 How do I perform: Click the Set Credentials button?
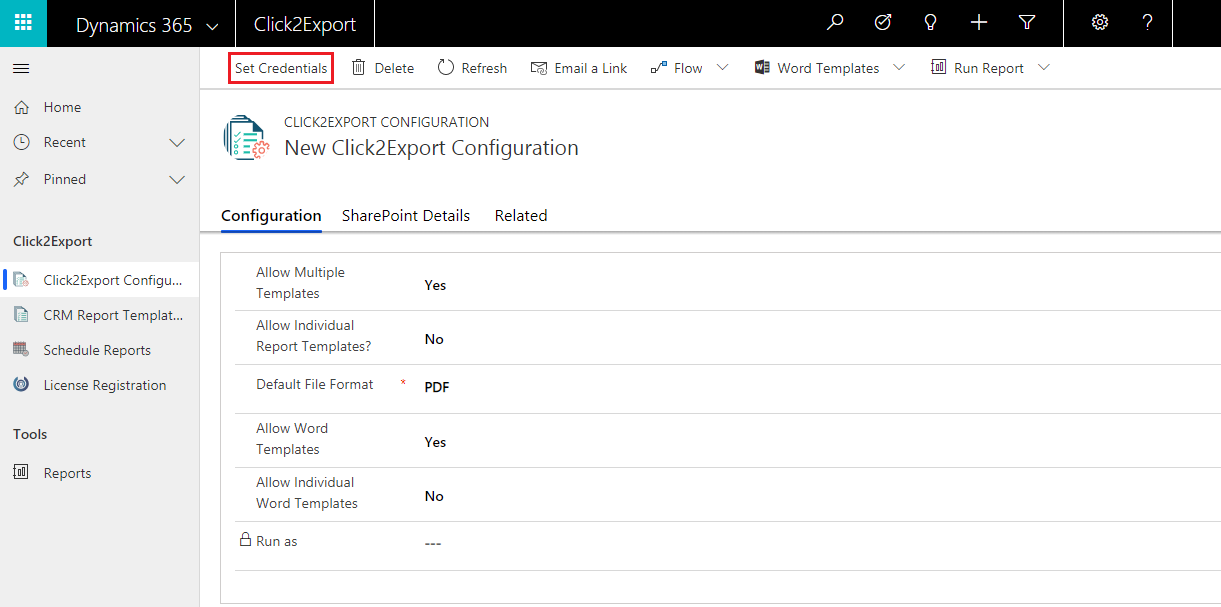[281, 68]
